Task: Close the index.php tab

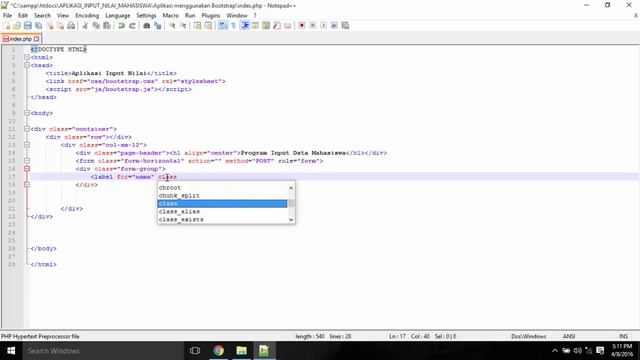Action: (x=37, y=39)
